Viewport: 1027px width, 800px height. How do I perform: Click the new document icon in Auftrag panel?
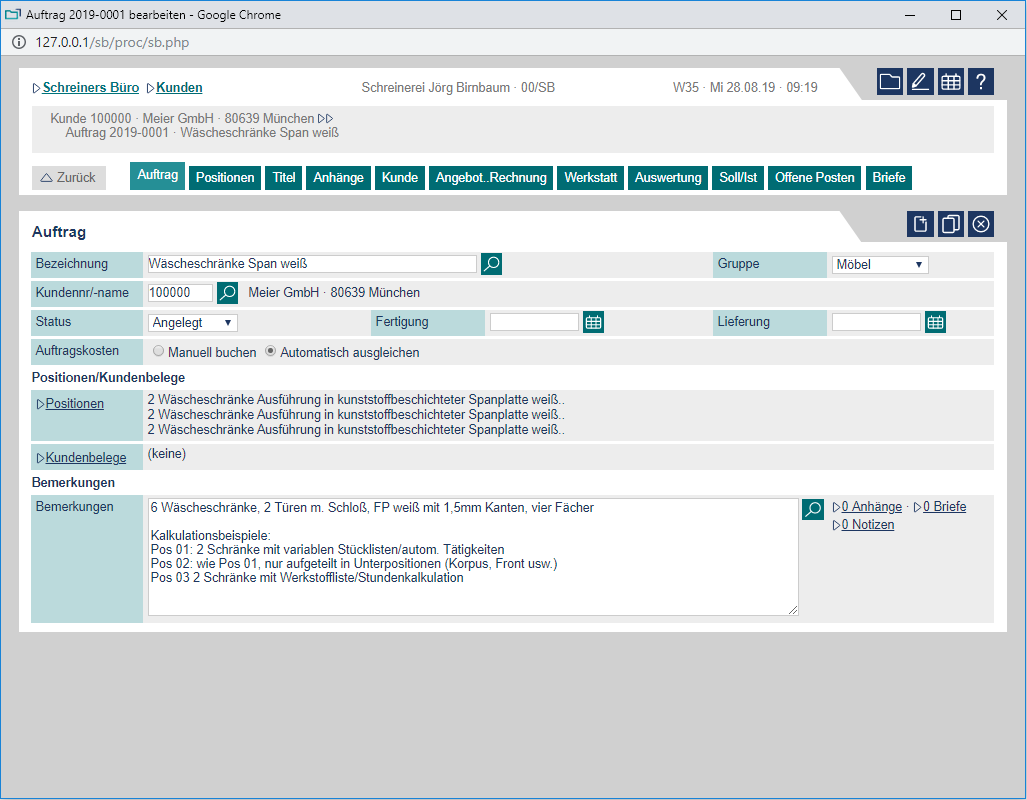(920, 224)
